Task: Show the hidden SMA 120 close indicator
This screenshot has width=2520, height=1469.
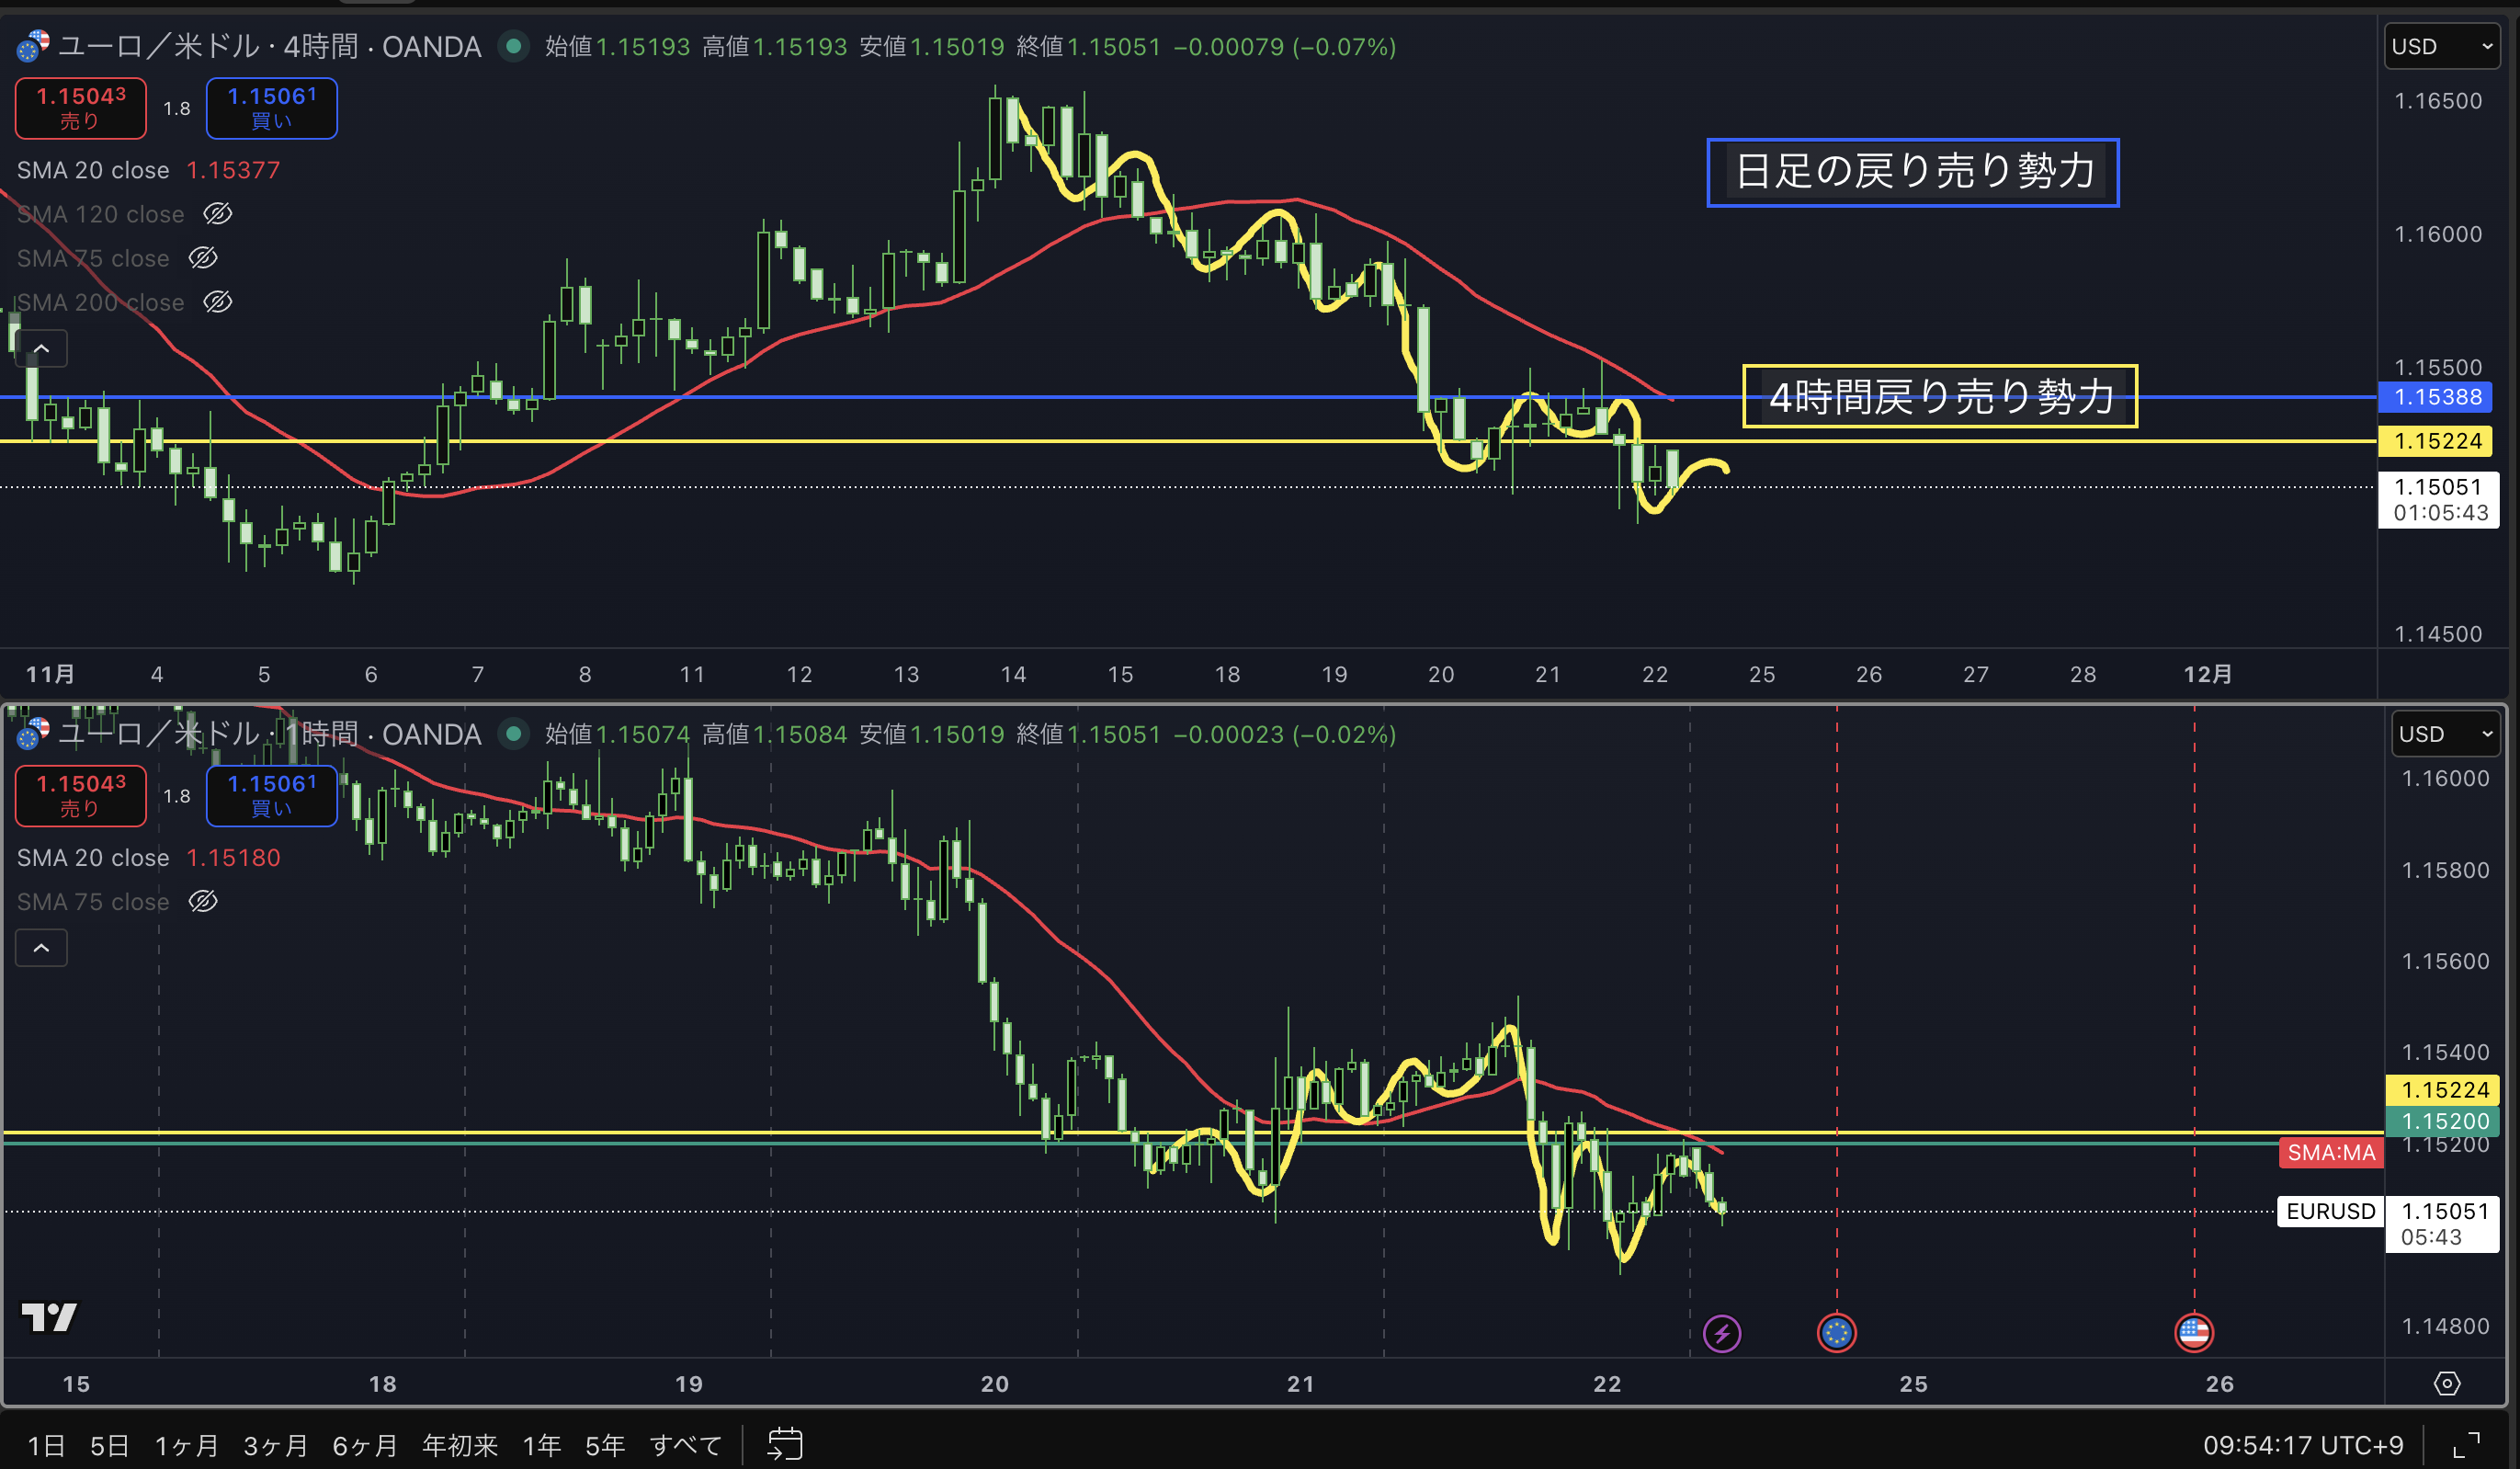Action: 218,214
